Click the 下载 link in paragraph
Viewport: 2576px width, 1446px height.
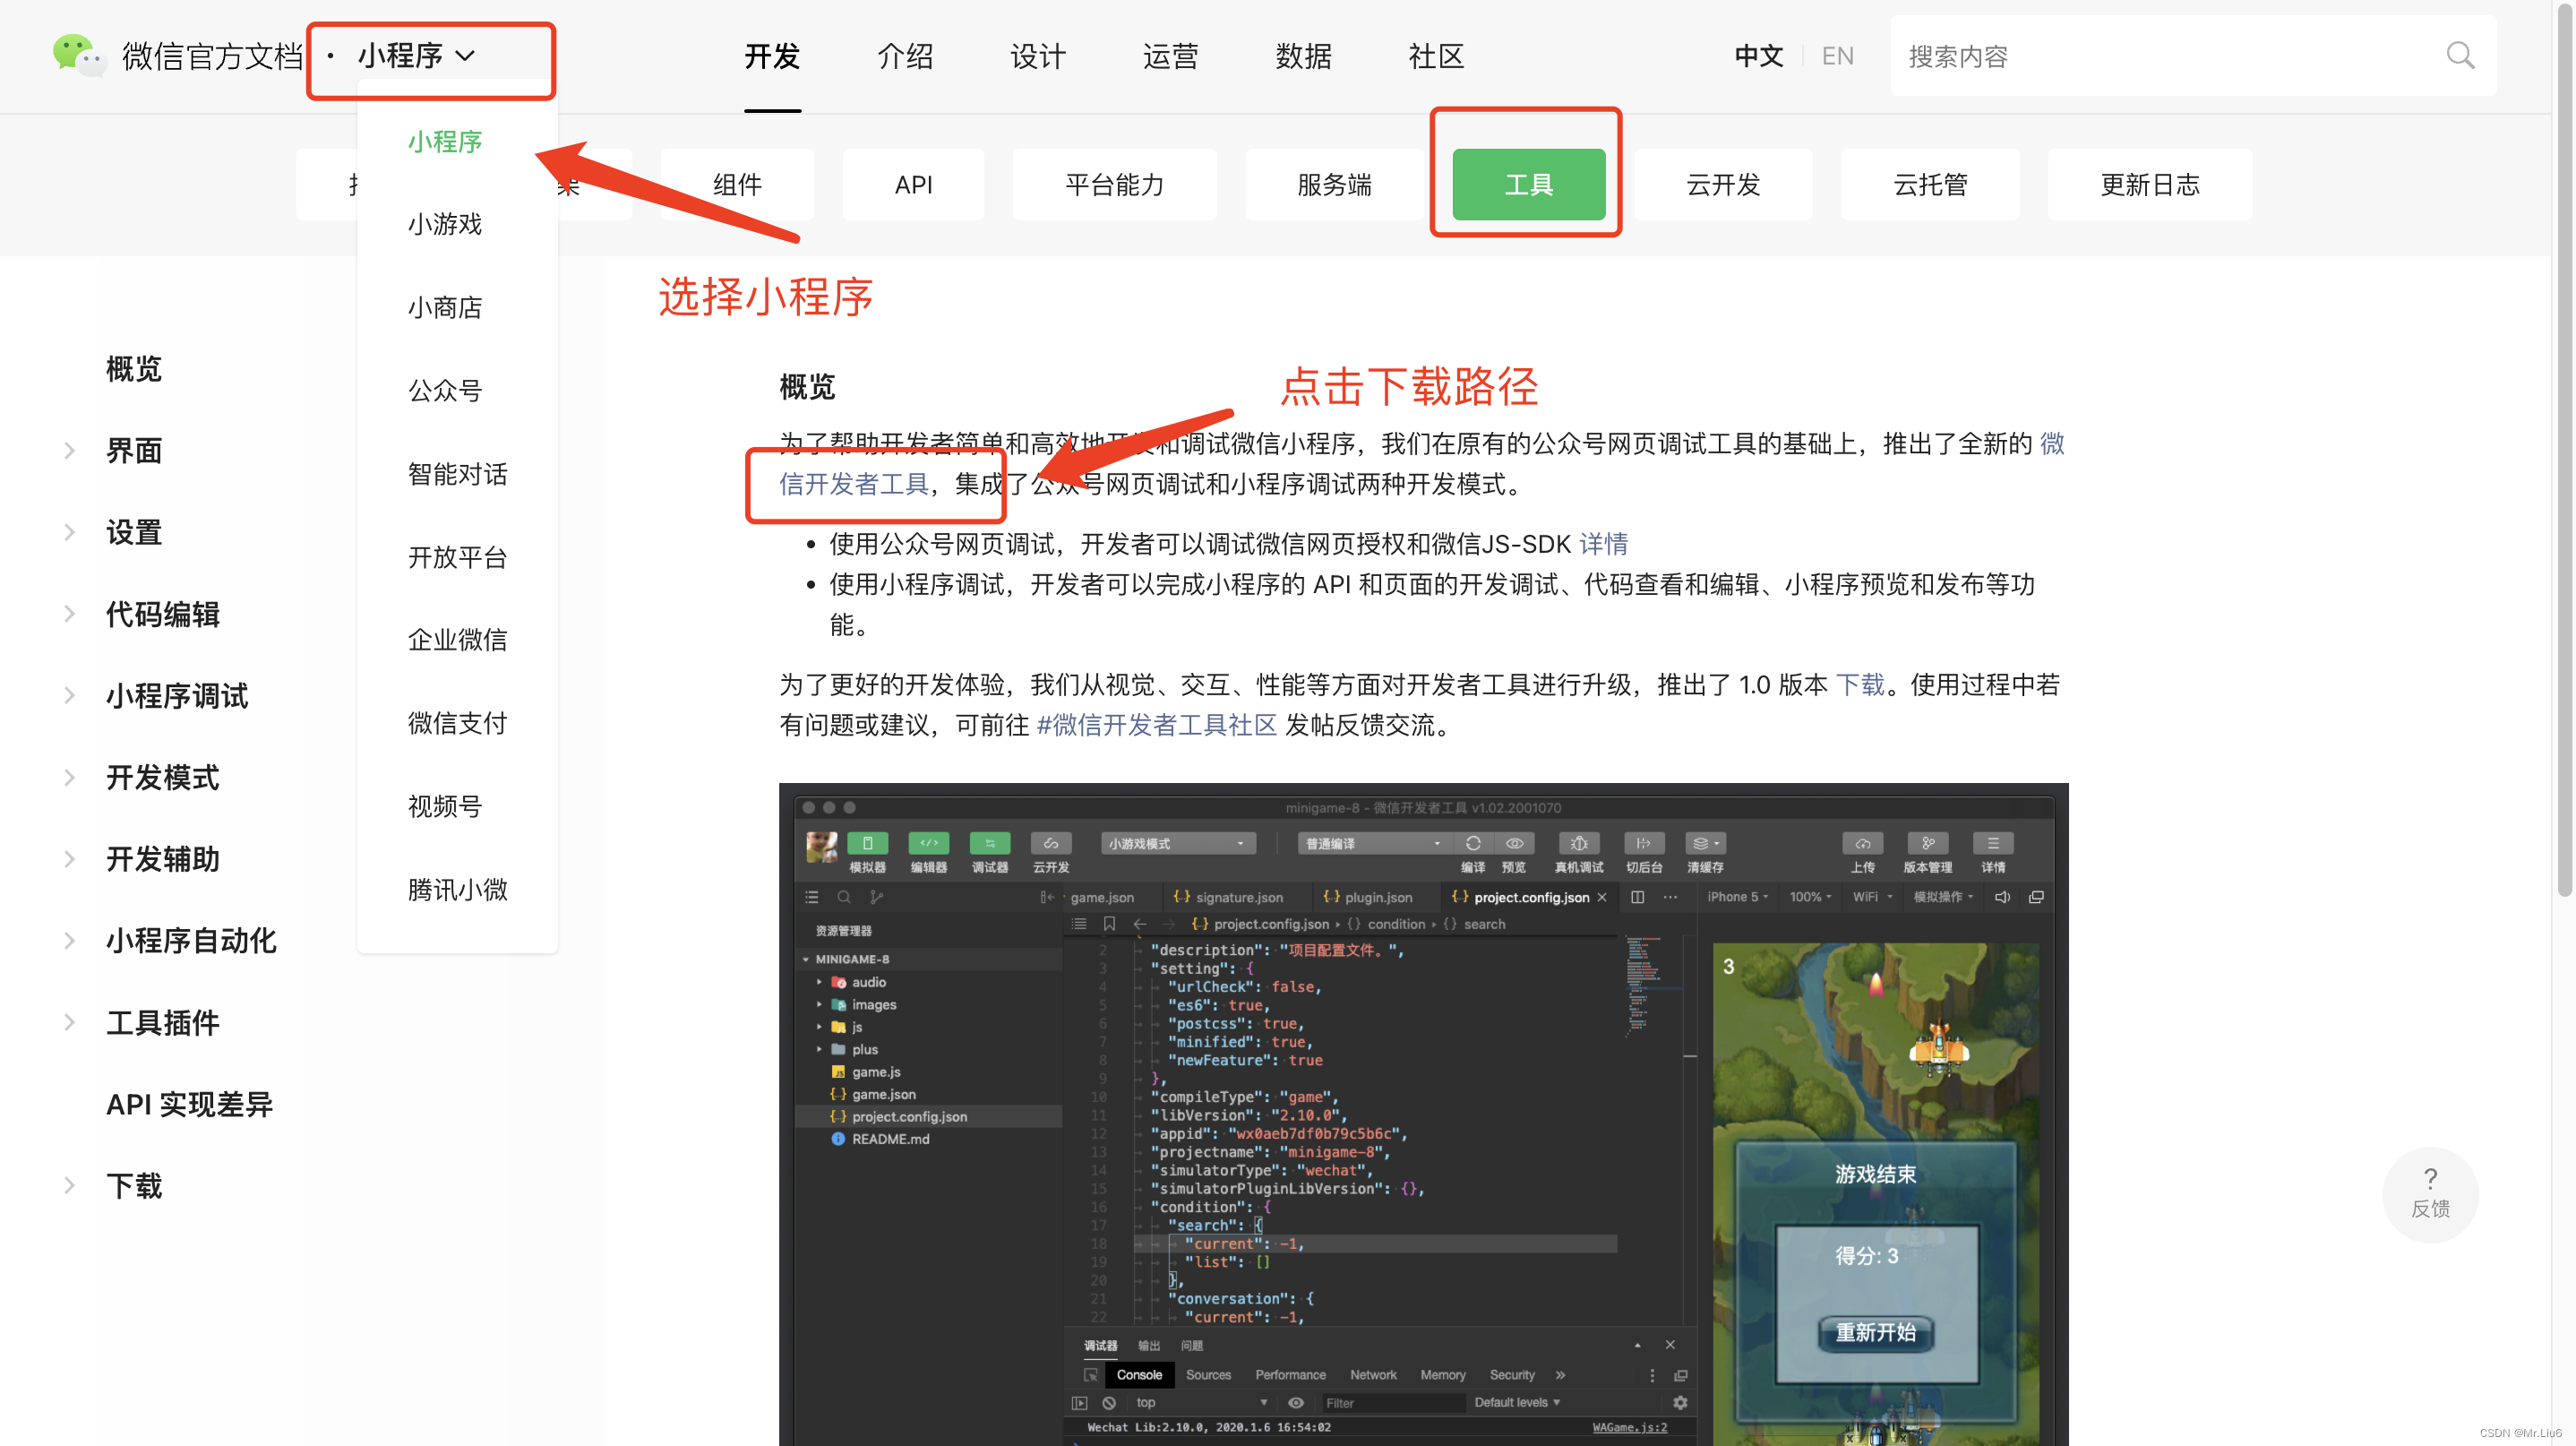pyautogui.click(x=1859, y=685)
